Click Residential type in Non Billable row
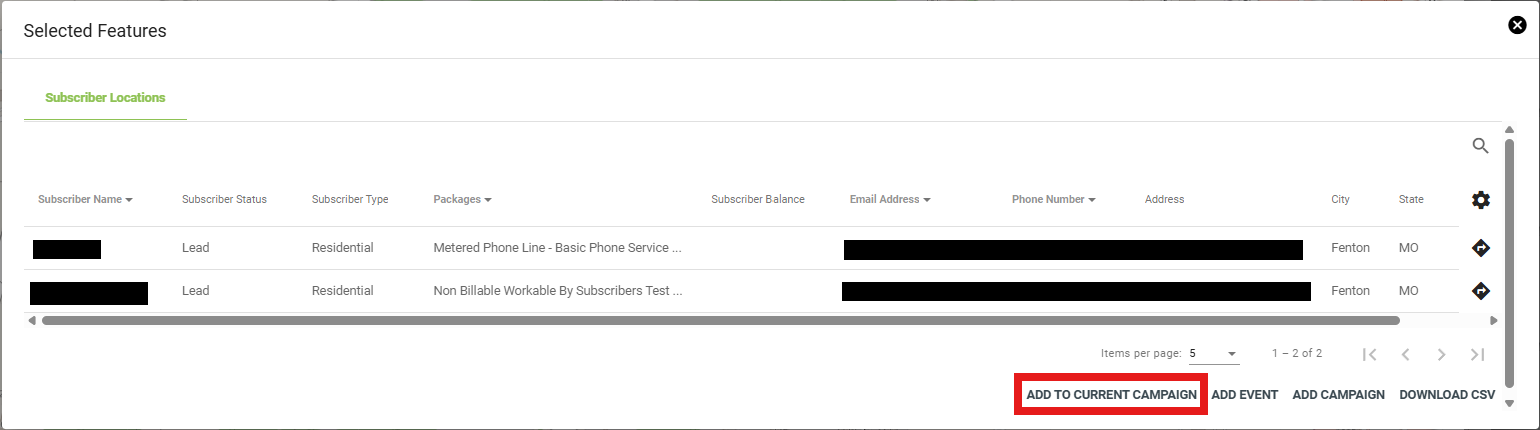The height and width of the screenshot is (430, 1540). coord(342,291)
